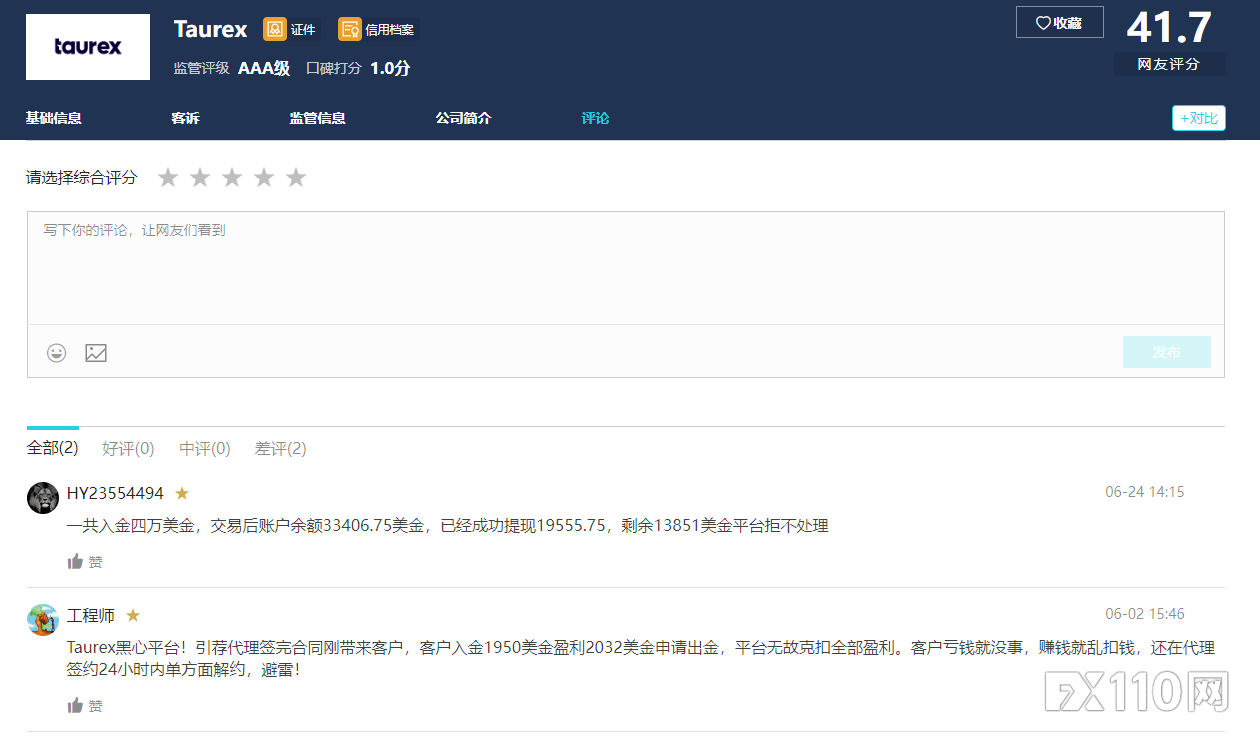Open user HY23554494's name

click(x=115, y=493)
